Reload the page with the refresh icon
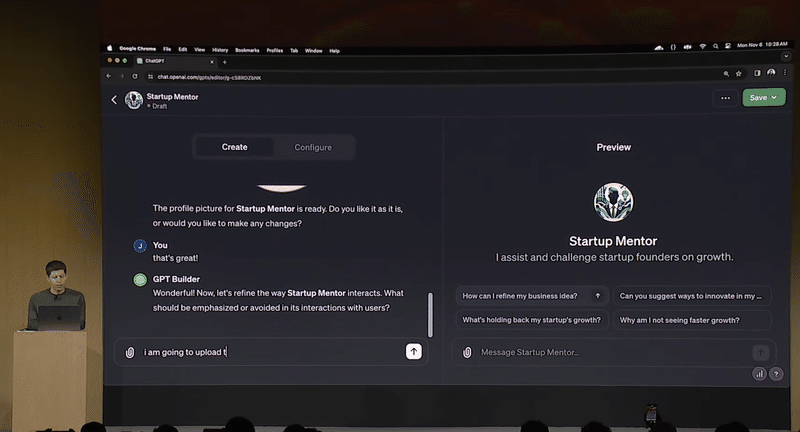The image size is (800, 432). tap(135, 77)
